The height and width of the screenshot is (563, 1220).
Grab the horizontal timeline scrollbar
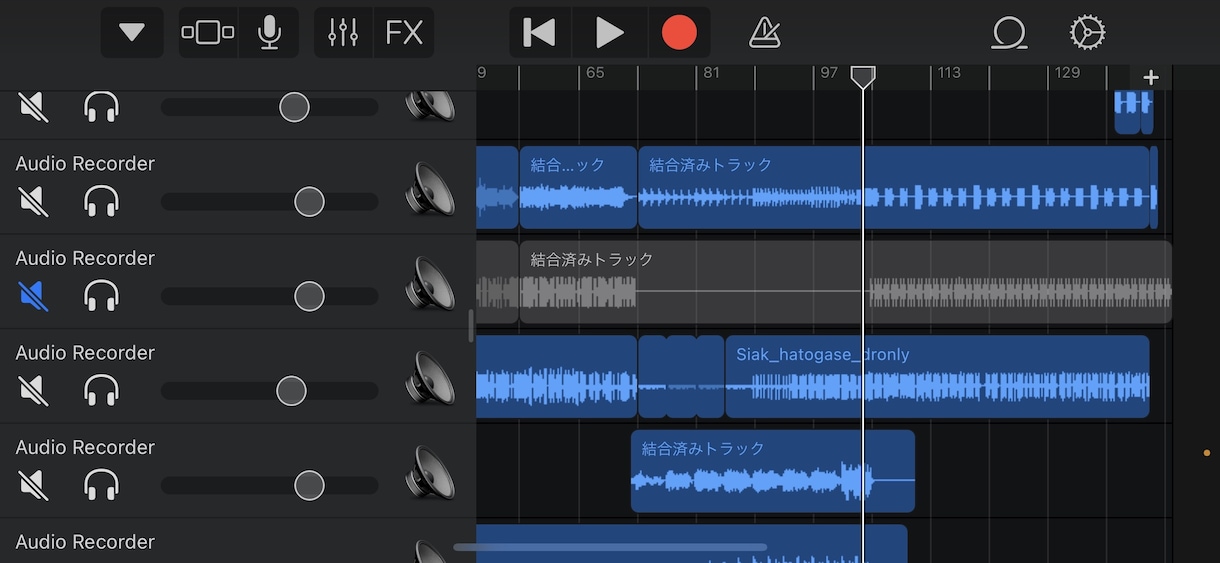610,547
